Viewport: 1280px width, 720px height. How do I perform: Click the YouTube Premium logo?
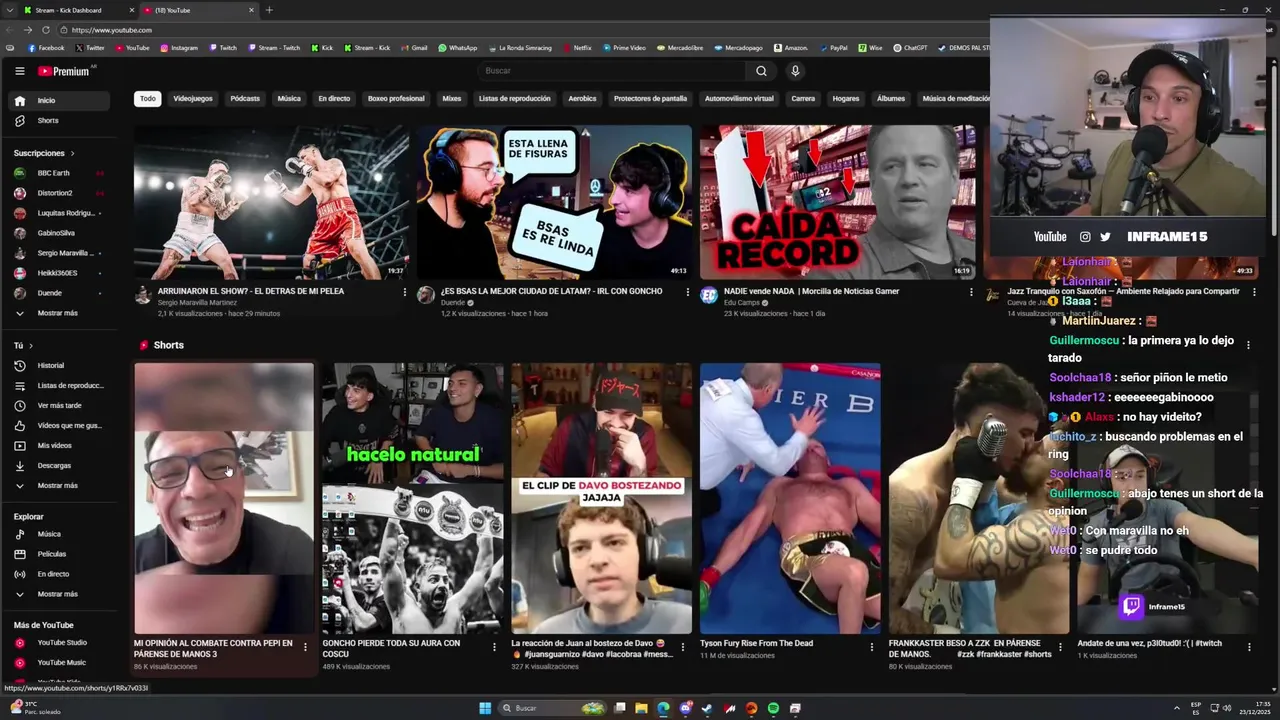click(65, 71)
